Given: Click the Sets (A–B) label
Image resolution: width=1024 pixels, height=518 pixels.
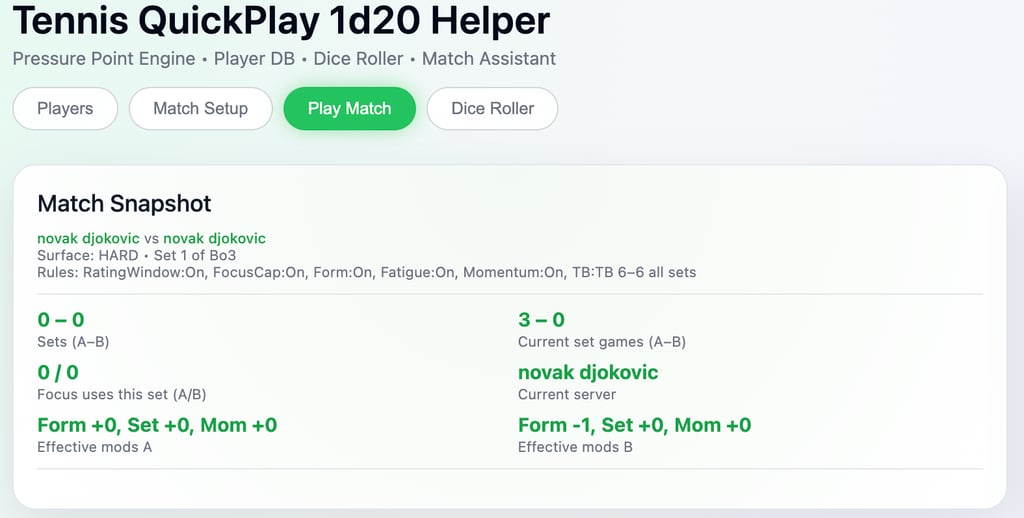Looking at the screenshot, I should pos(73,342).
